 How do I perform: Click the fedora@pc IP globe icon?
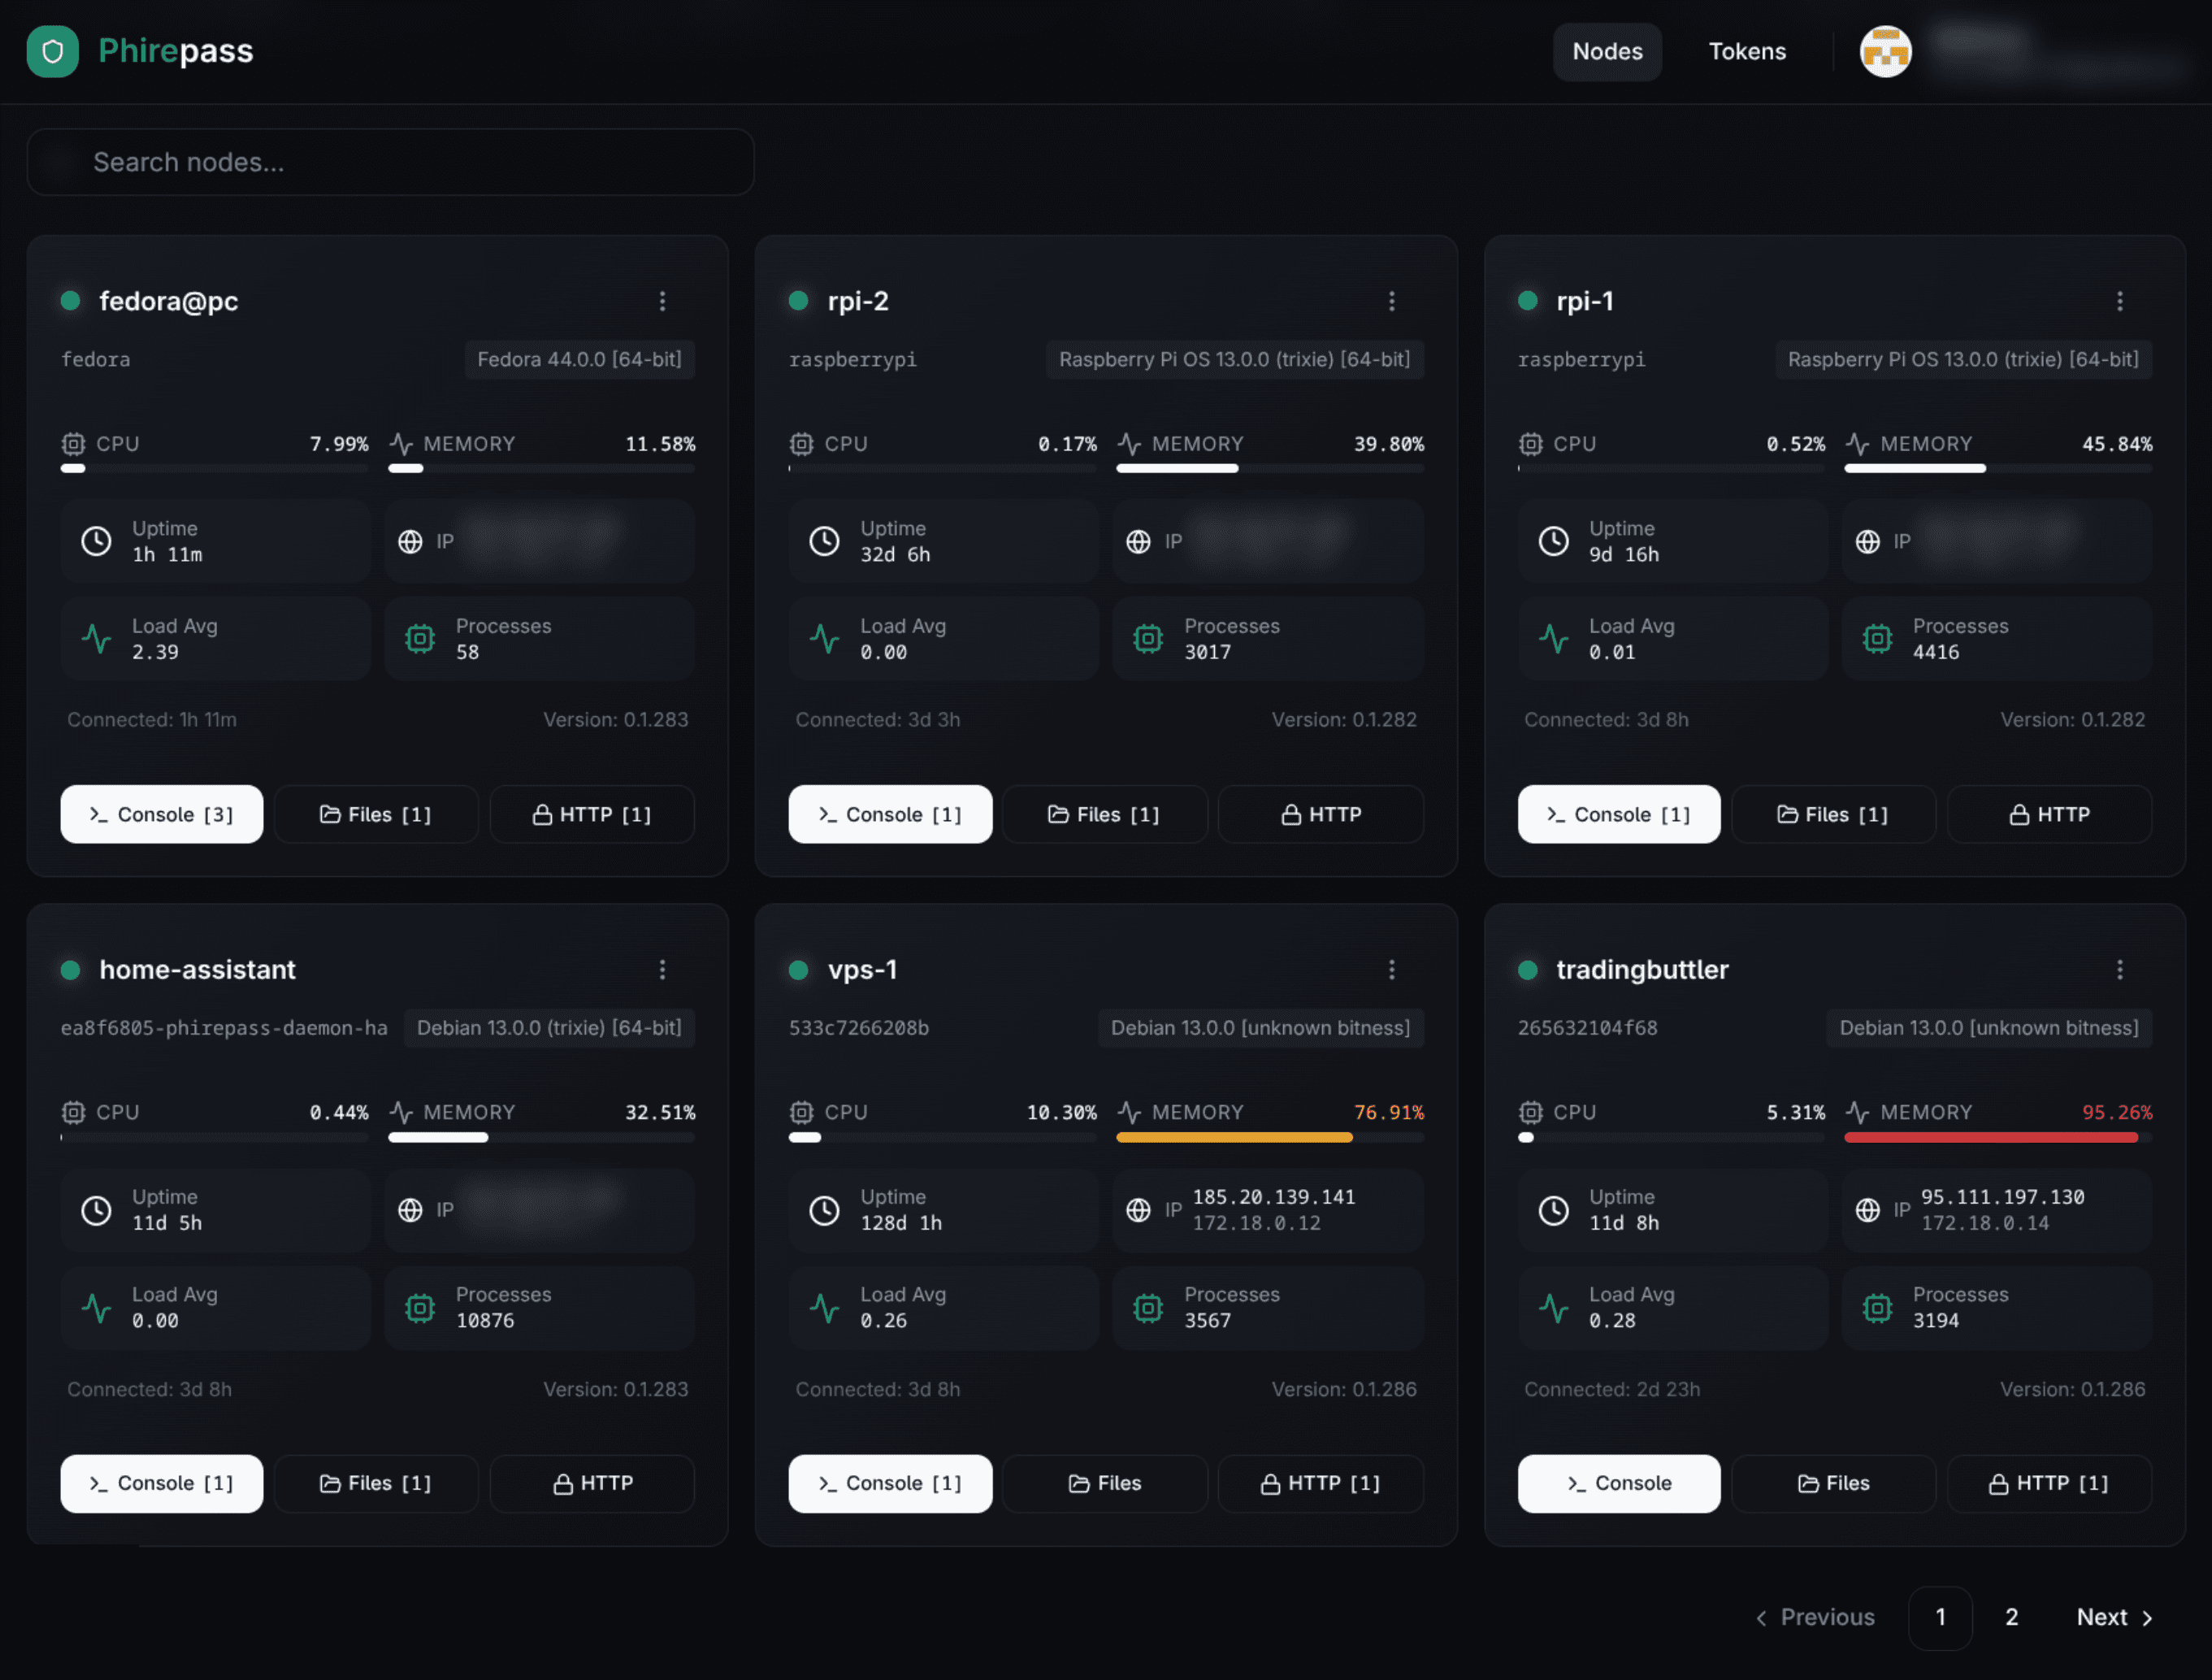tap(410, 541)
